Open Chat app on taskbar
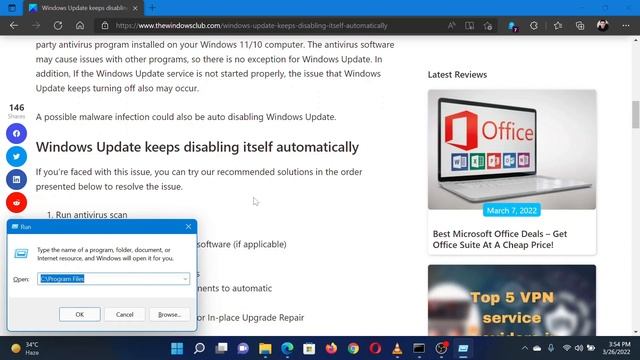The image size is (640, 360). pyautogui.click(x=243, y=349)
